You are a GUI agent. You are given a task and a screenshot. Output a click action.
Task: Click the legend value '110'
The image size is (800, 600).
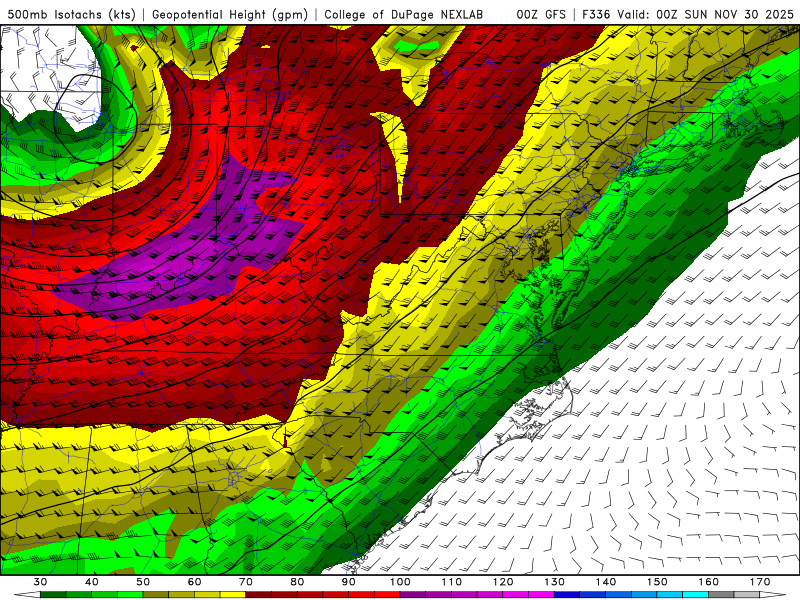click(452, 582)
